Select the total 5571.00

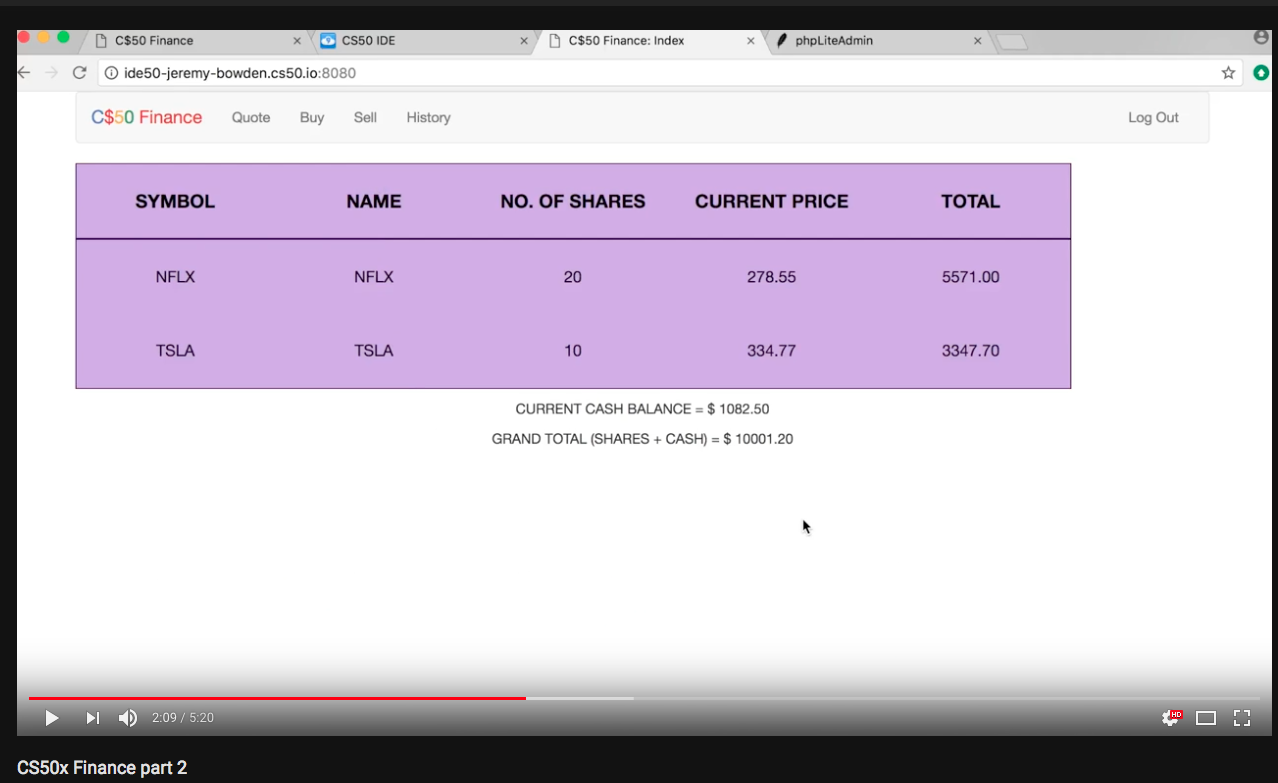(x=971, y=277)
